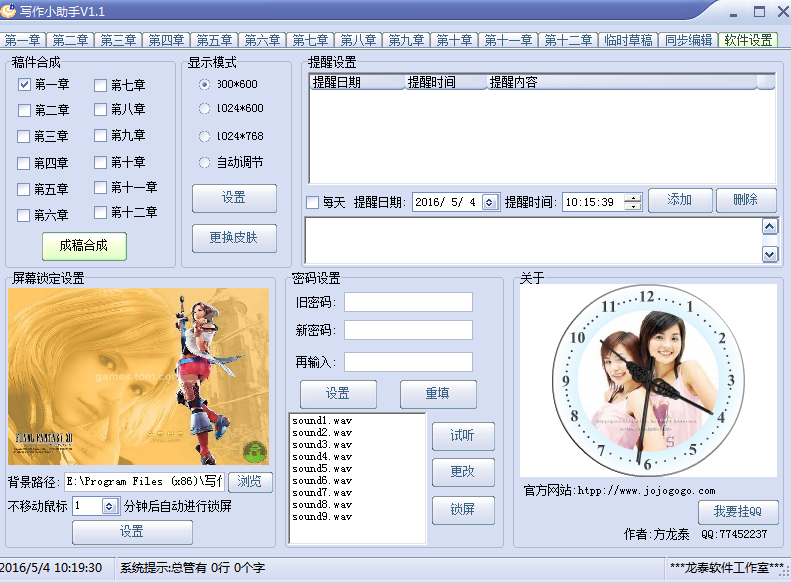Decrease the reminder time stepper
Image resolution: width=791 pixels, height=583 pixels.
(633, 206)
